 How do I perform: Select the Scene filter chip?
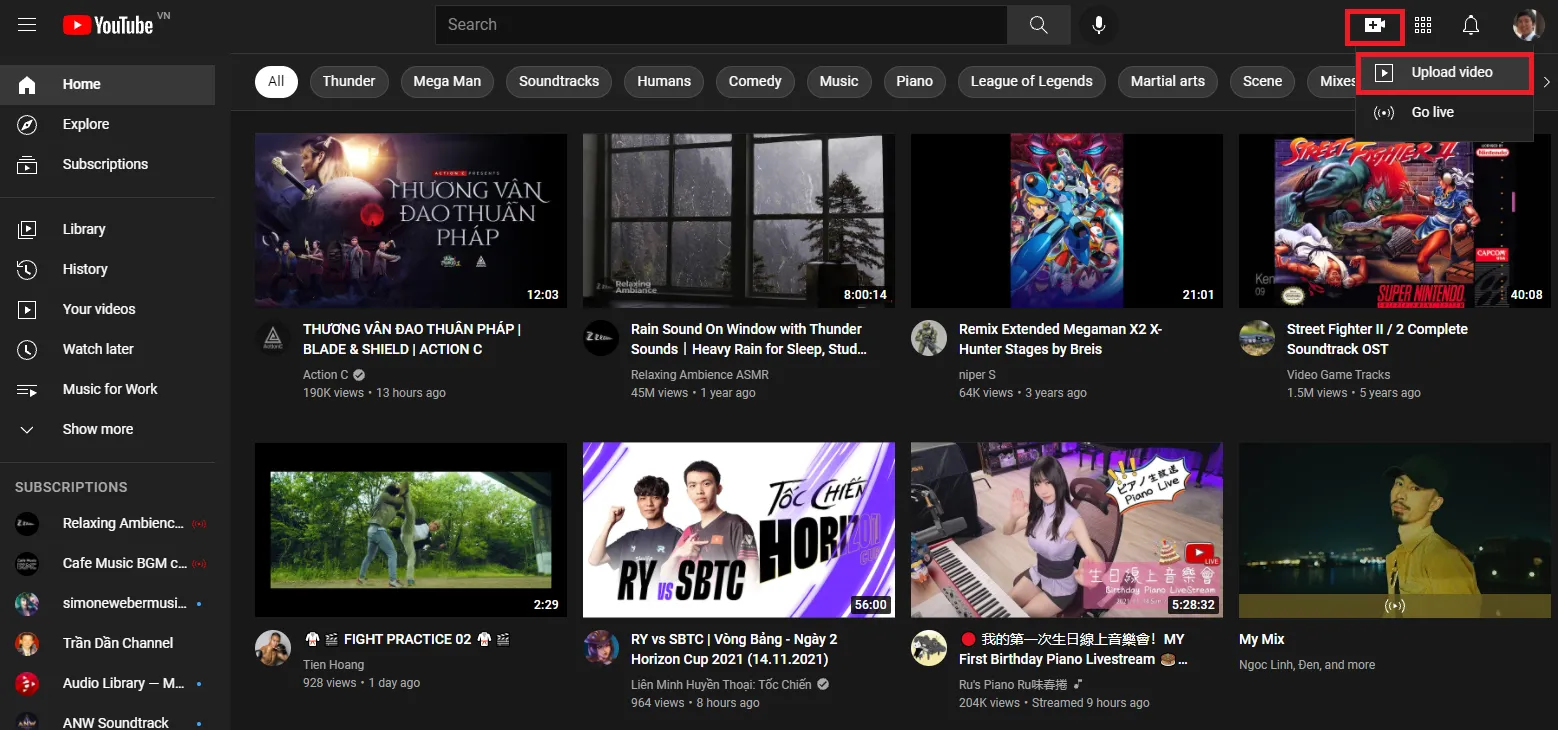[1262, 82]
